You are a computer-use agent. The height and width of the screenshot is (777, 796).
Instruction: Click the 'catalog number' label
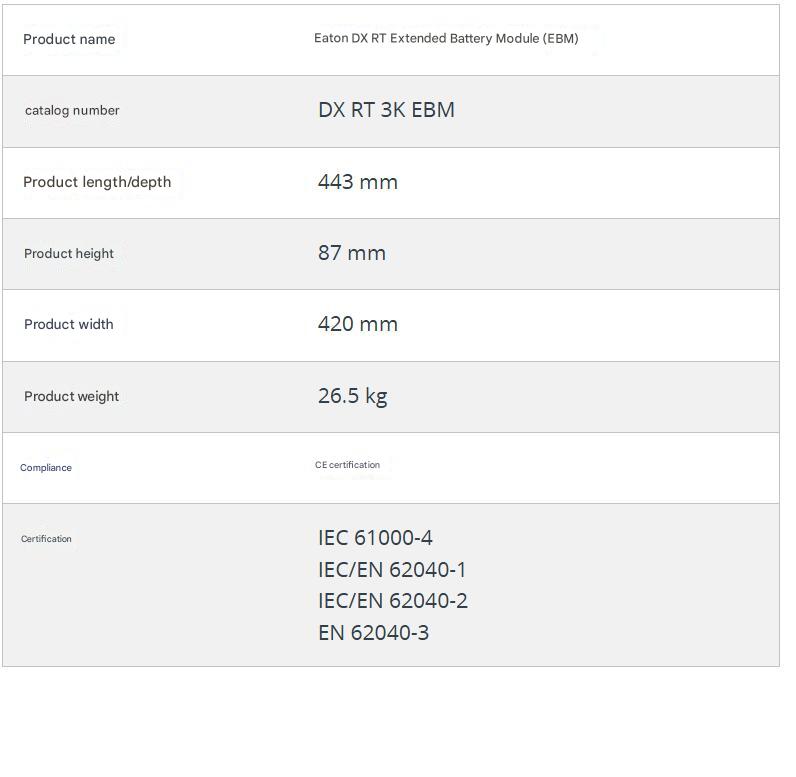pyautogui.click(x=72, y=110)
